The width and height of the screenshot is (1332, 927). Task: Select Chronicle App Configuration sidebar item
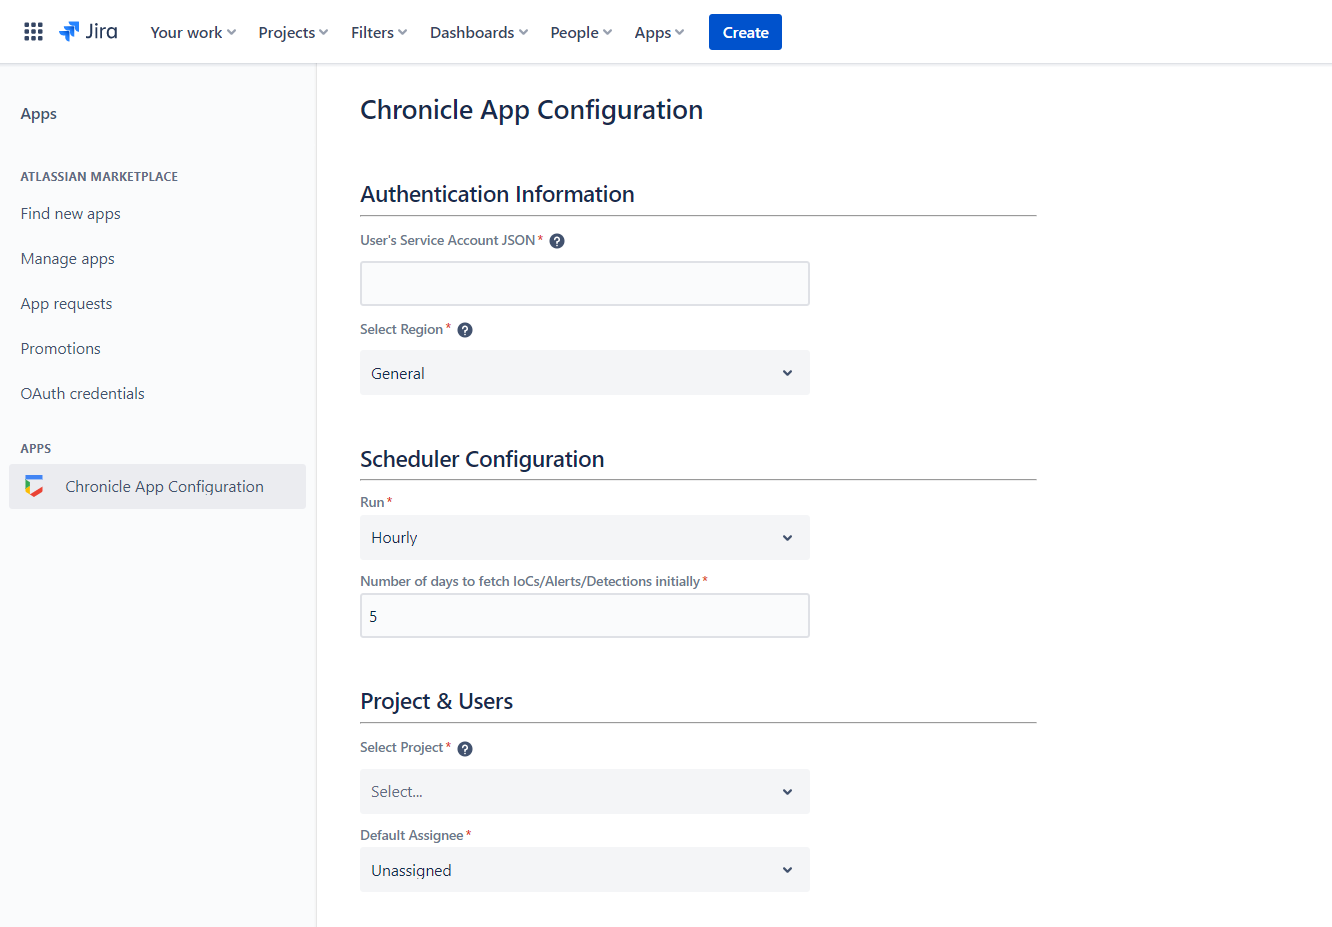(x=157, y=486)
